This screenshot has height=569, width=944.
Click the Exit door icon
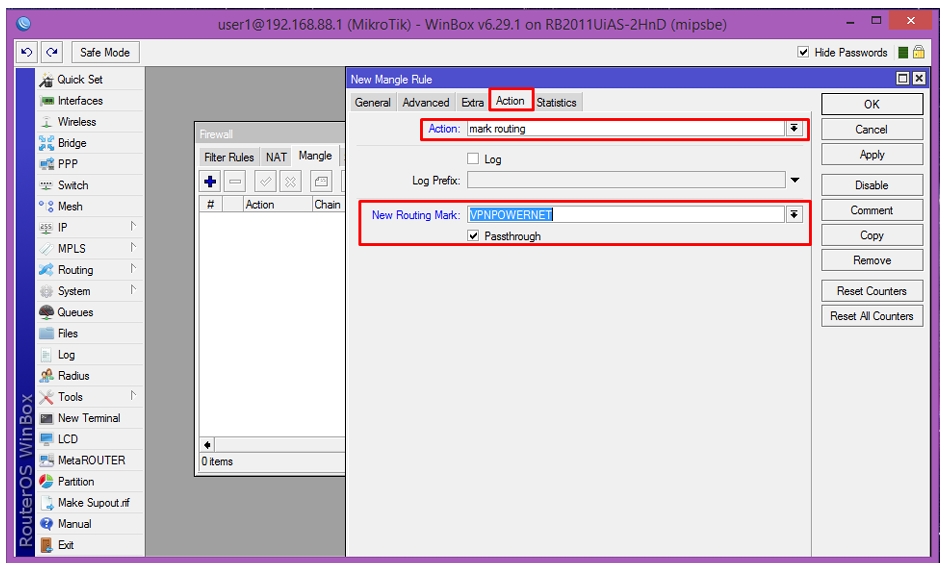[46, 545]
